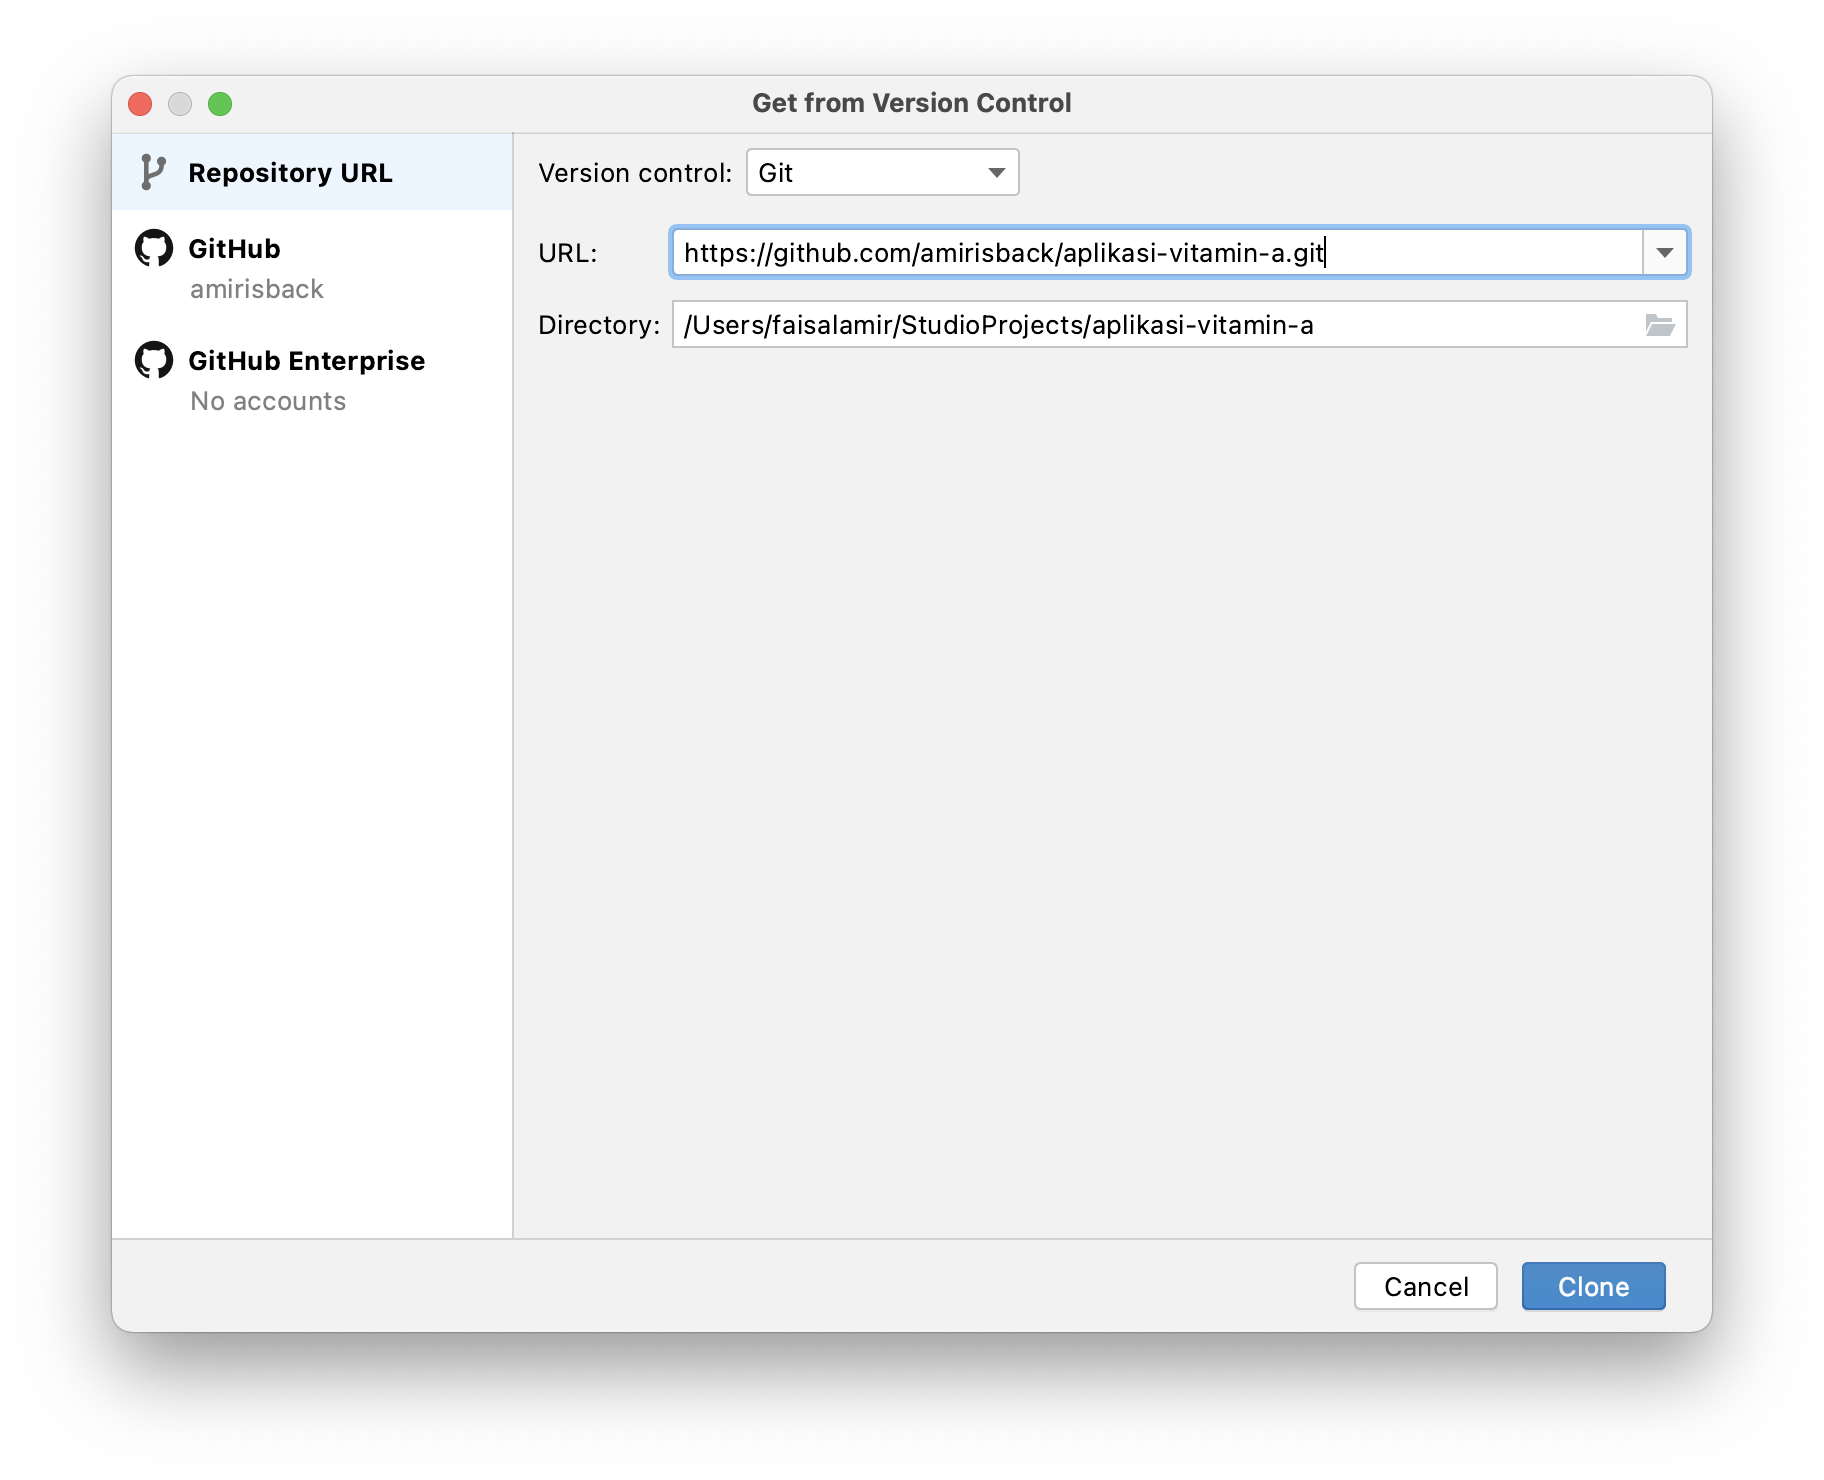Click the 'Directory:' label

pyautogui.click(x=599, y=325)
